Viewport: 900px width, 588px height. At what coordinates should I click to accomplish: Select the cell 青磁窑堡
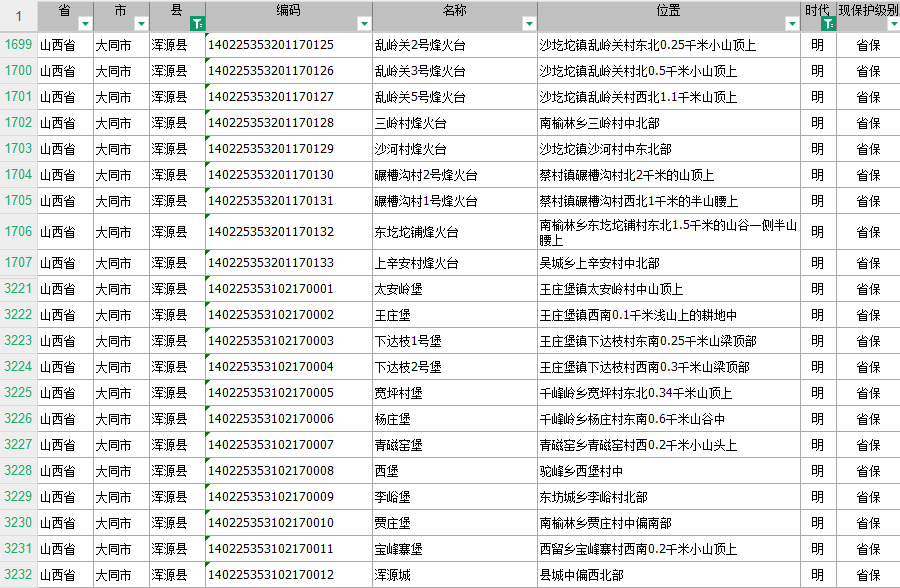tap(455, 445)
